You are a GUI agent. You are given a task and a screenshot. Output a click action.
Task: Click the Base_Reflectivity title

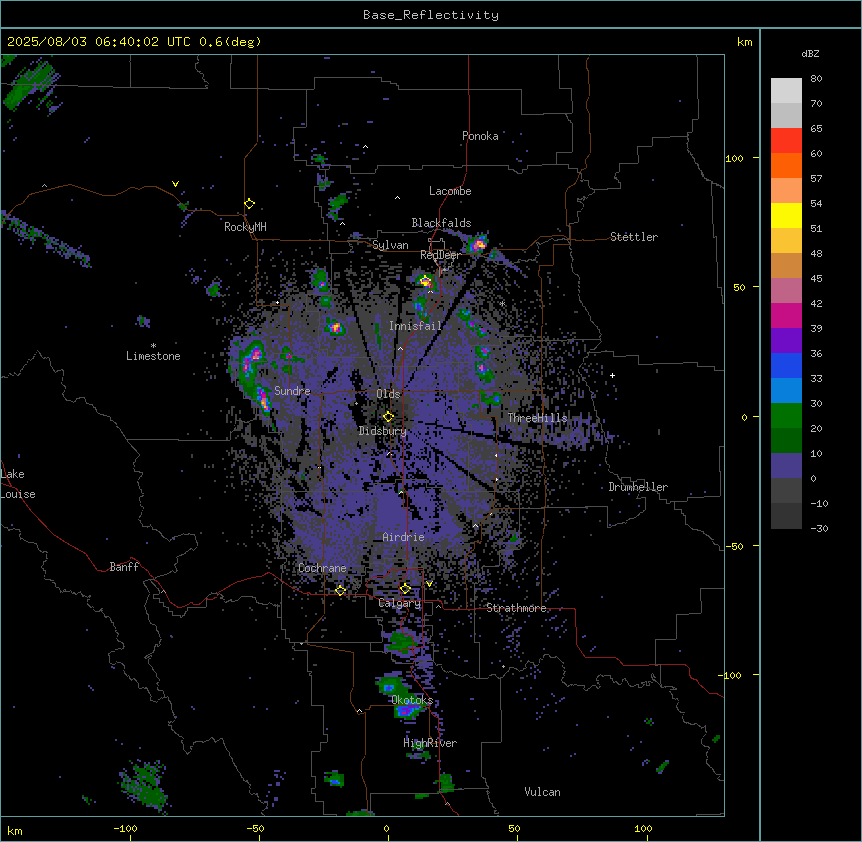(431, 15)
